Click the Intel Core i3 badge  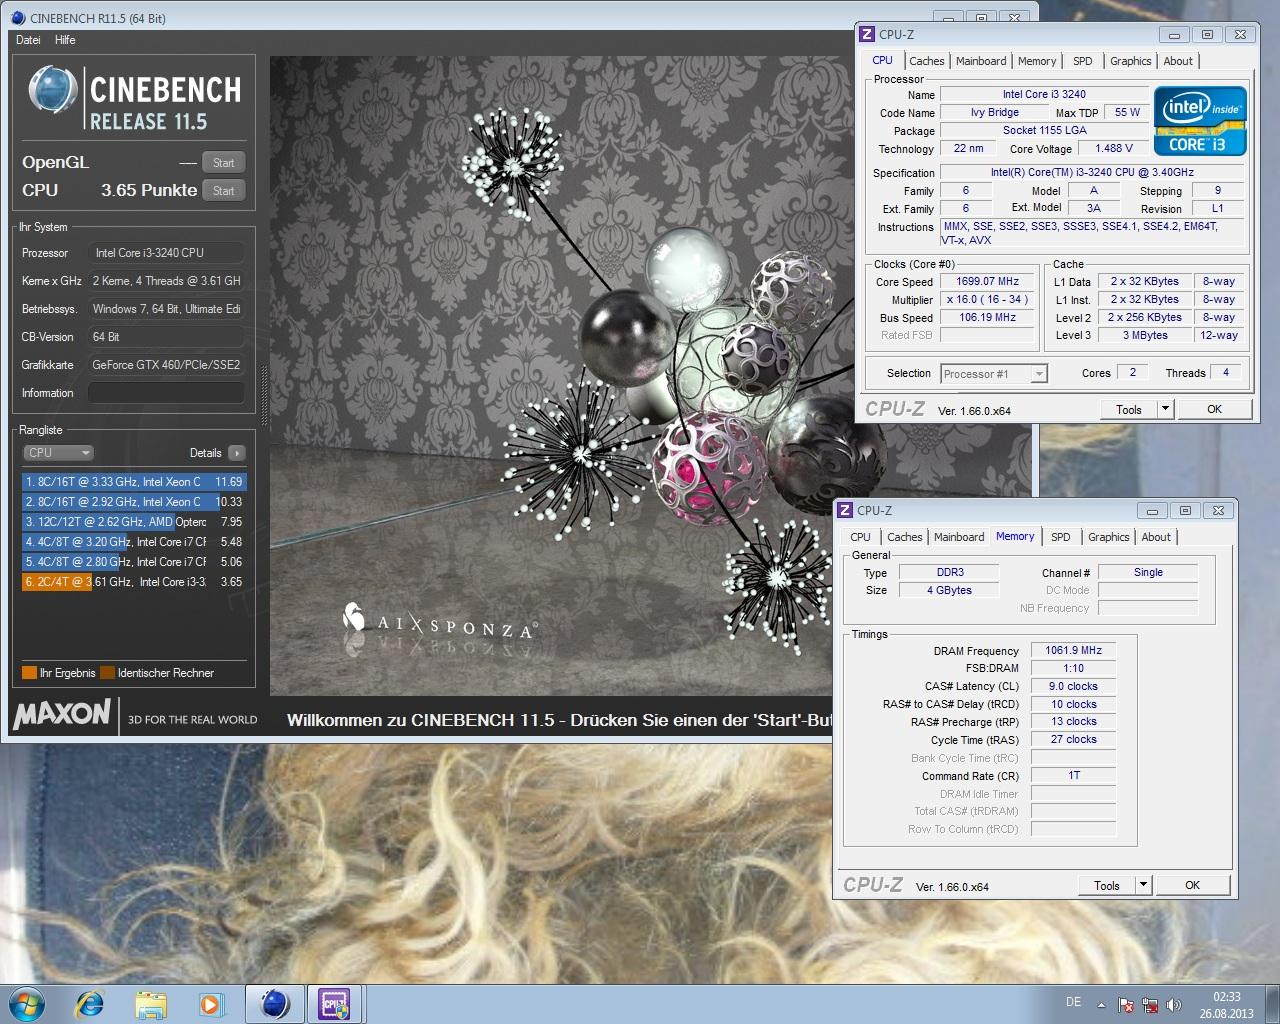(x=1200, y=121)
